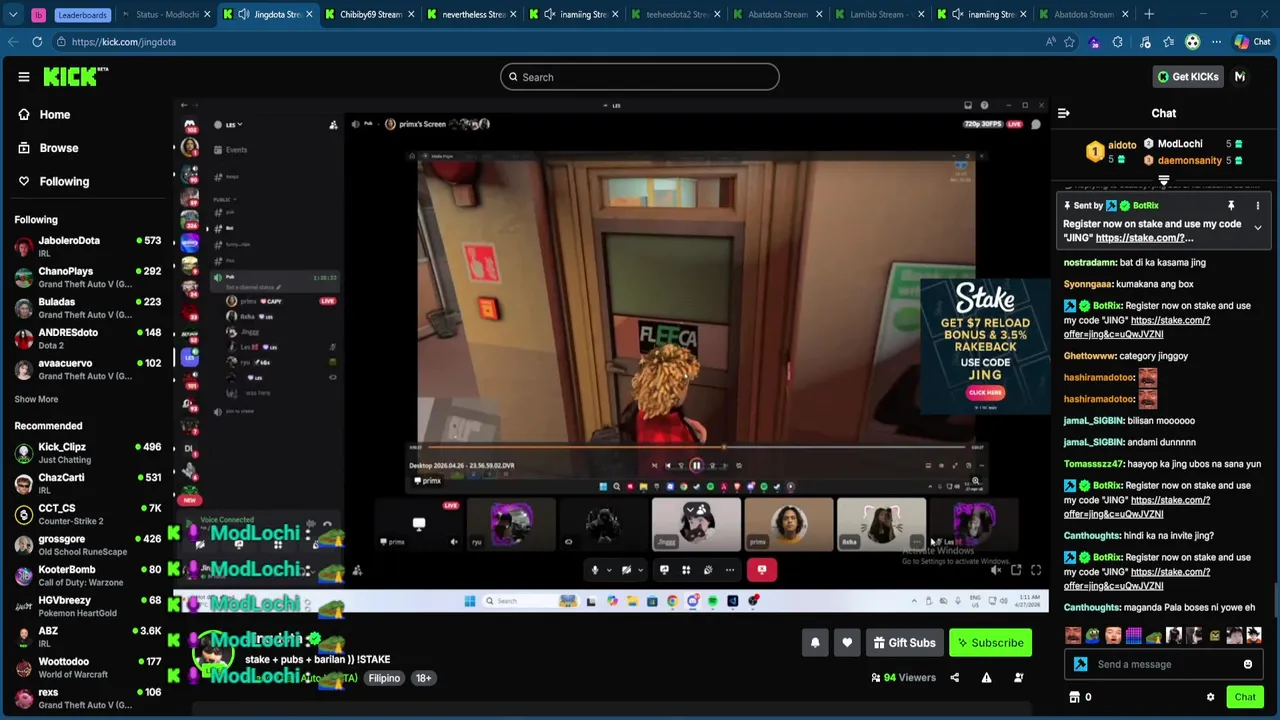Click the Filipino tag
The width and height of the screenshot is (1280, 720).
click(x=384, y=678)
